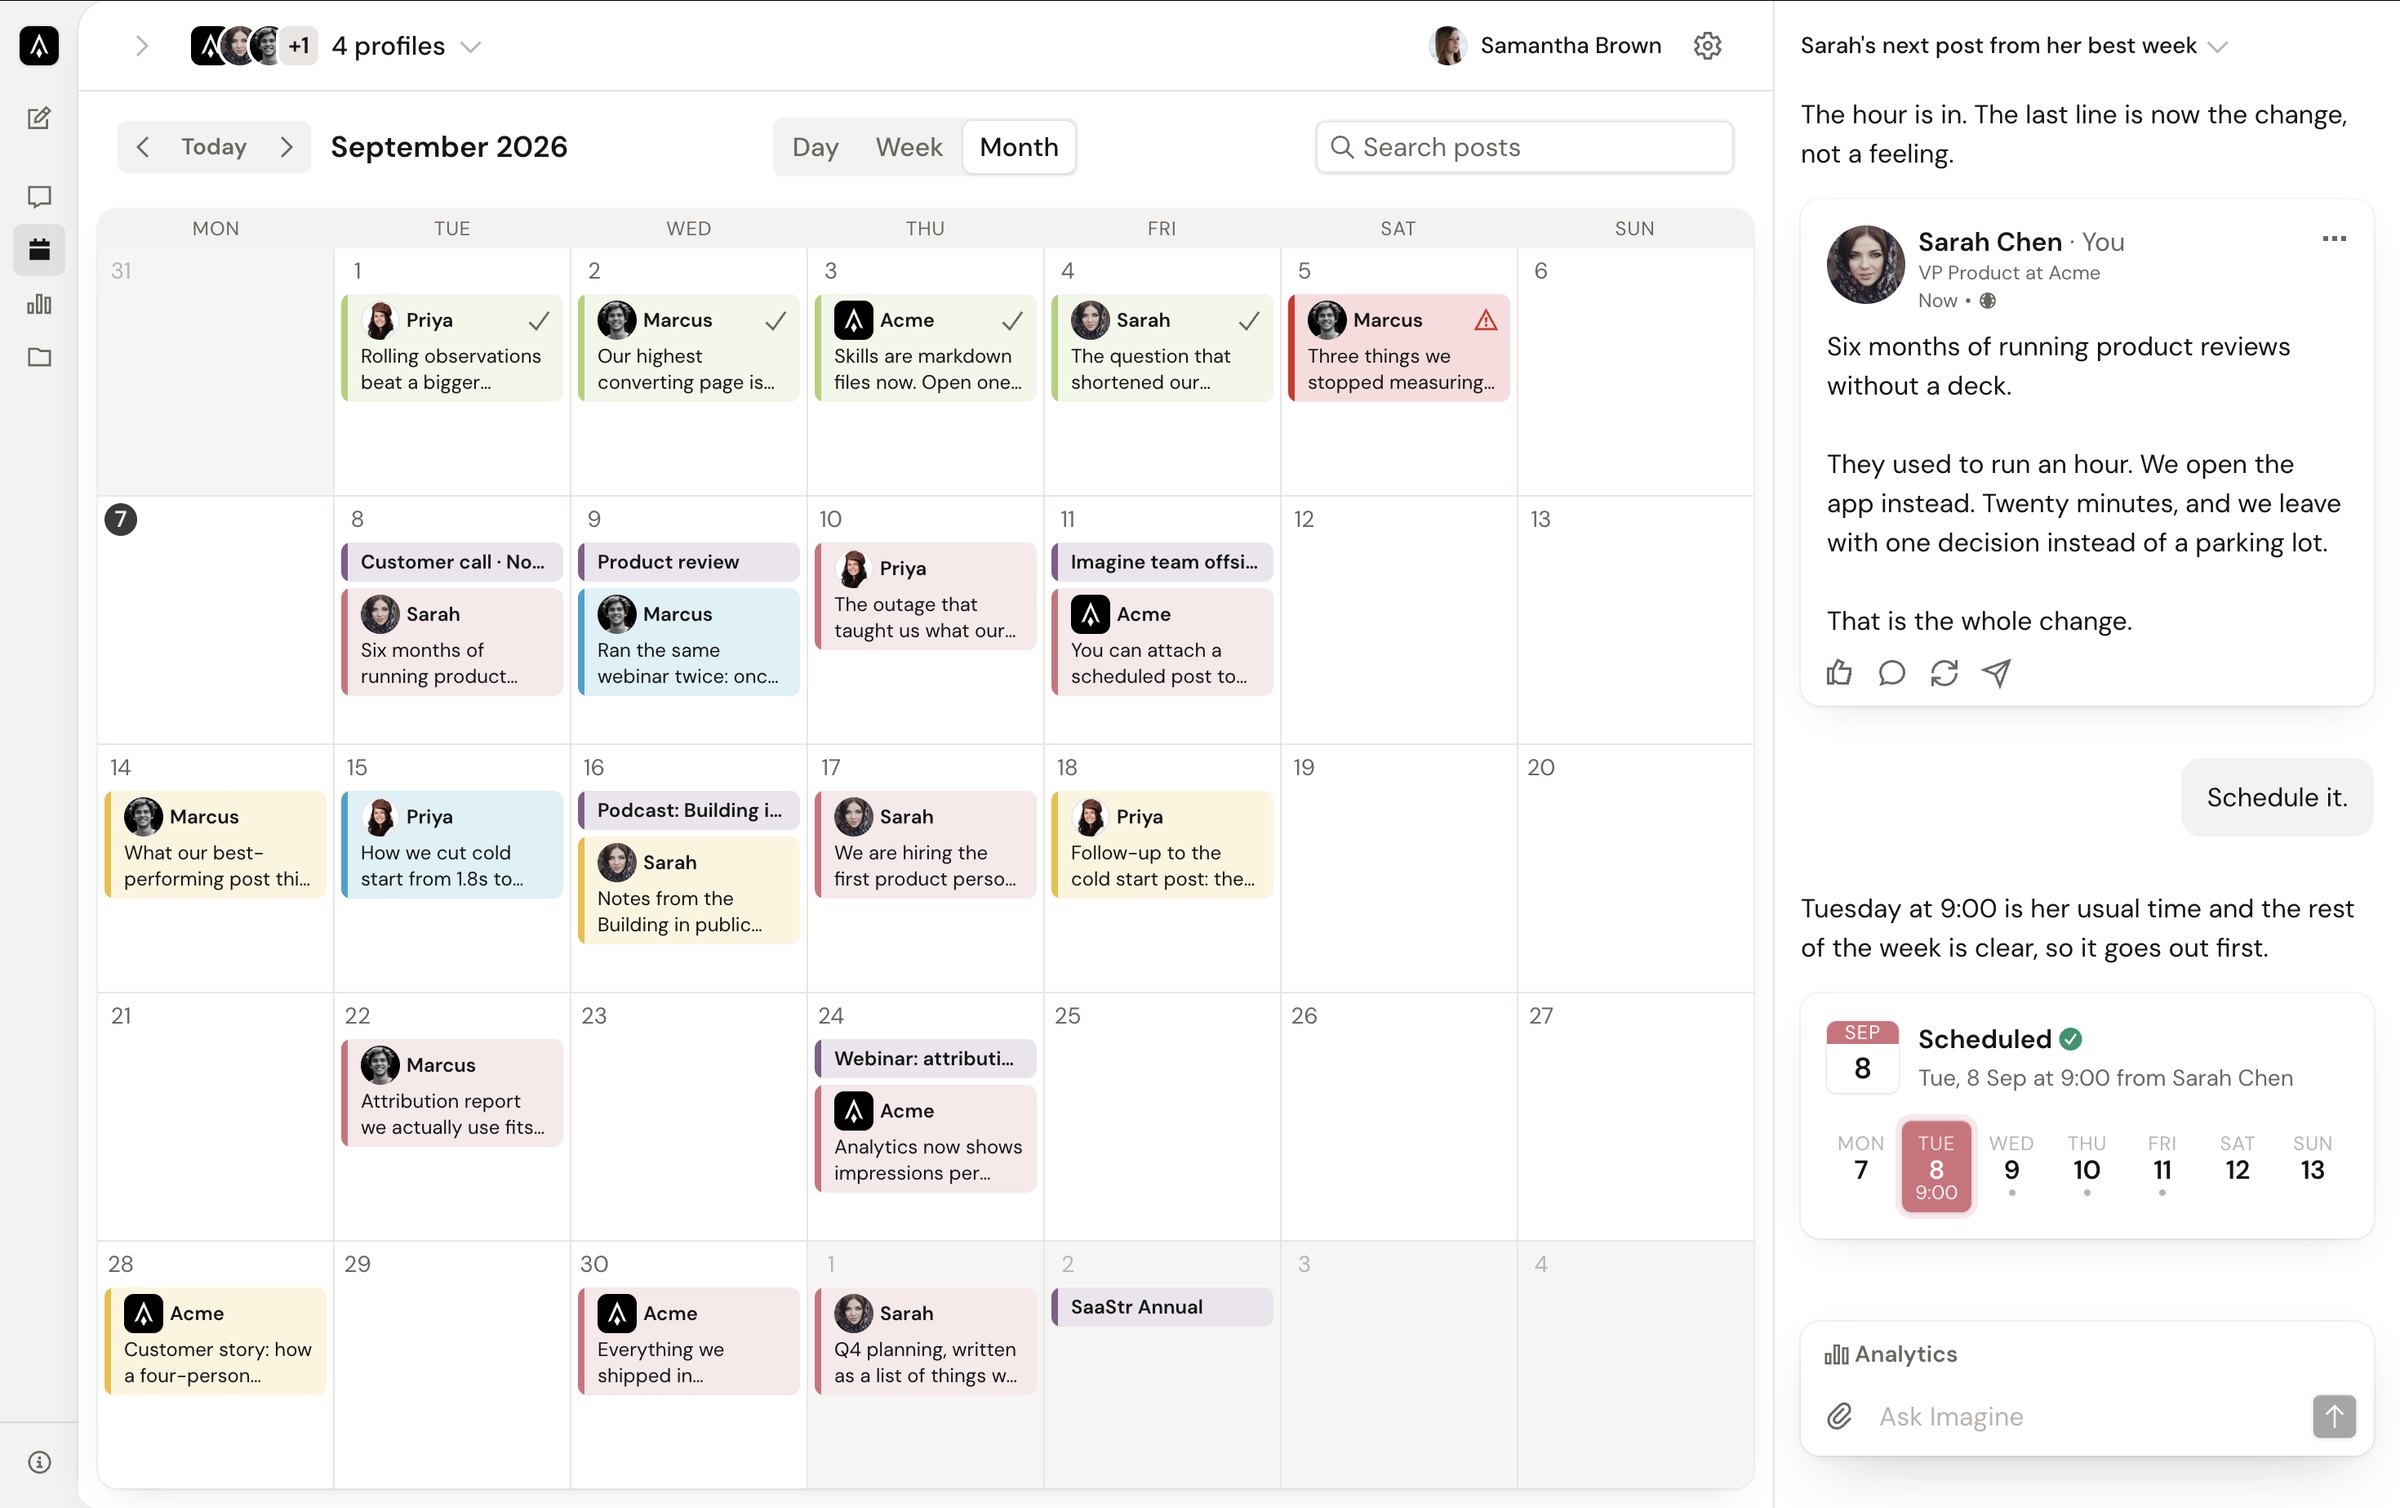The width and height of the screenshot is (2400, 1508).
Task: Select Tue 8 9:00 in the schedule strip
Action: (x=1936, y=1167)
